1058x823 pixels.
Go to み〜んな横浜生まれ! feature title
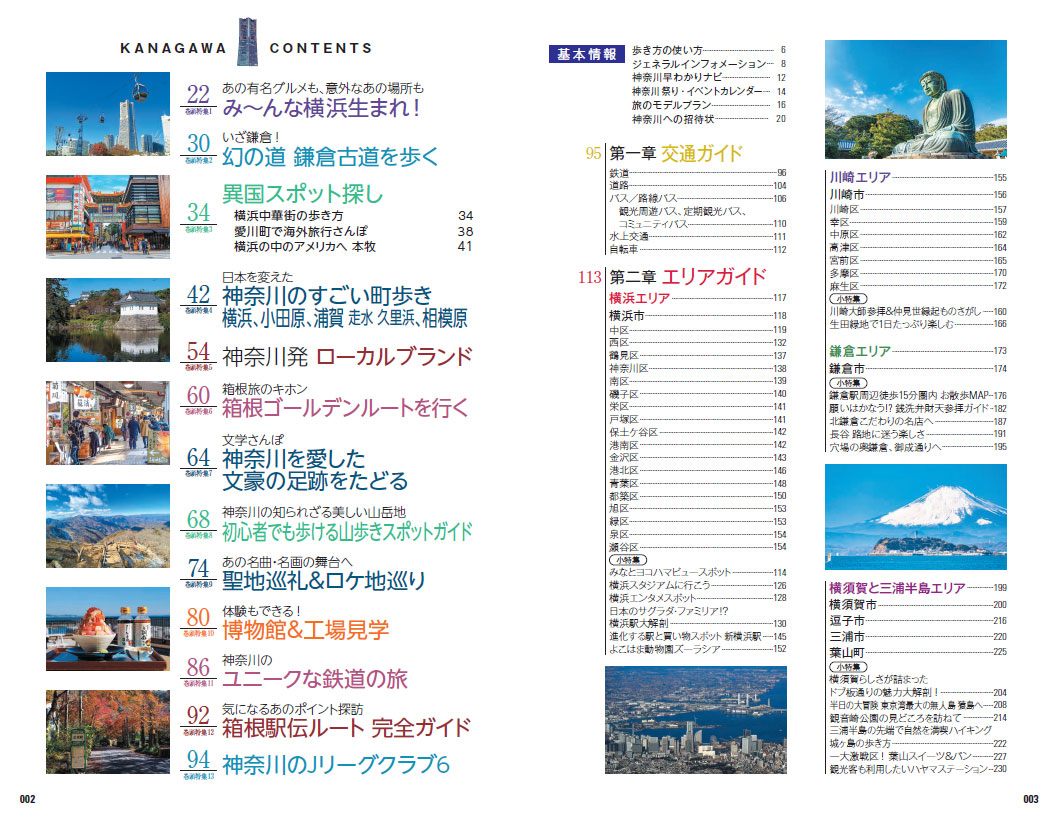pyautogui.click(x=320, y=108)
